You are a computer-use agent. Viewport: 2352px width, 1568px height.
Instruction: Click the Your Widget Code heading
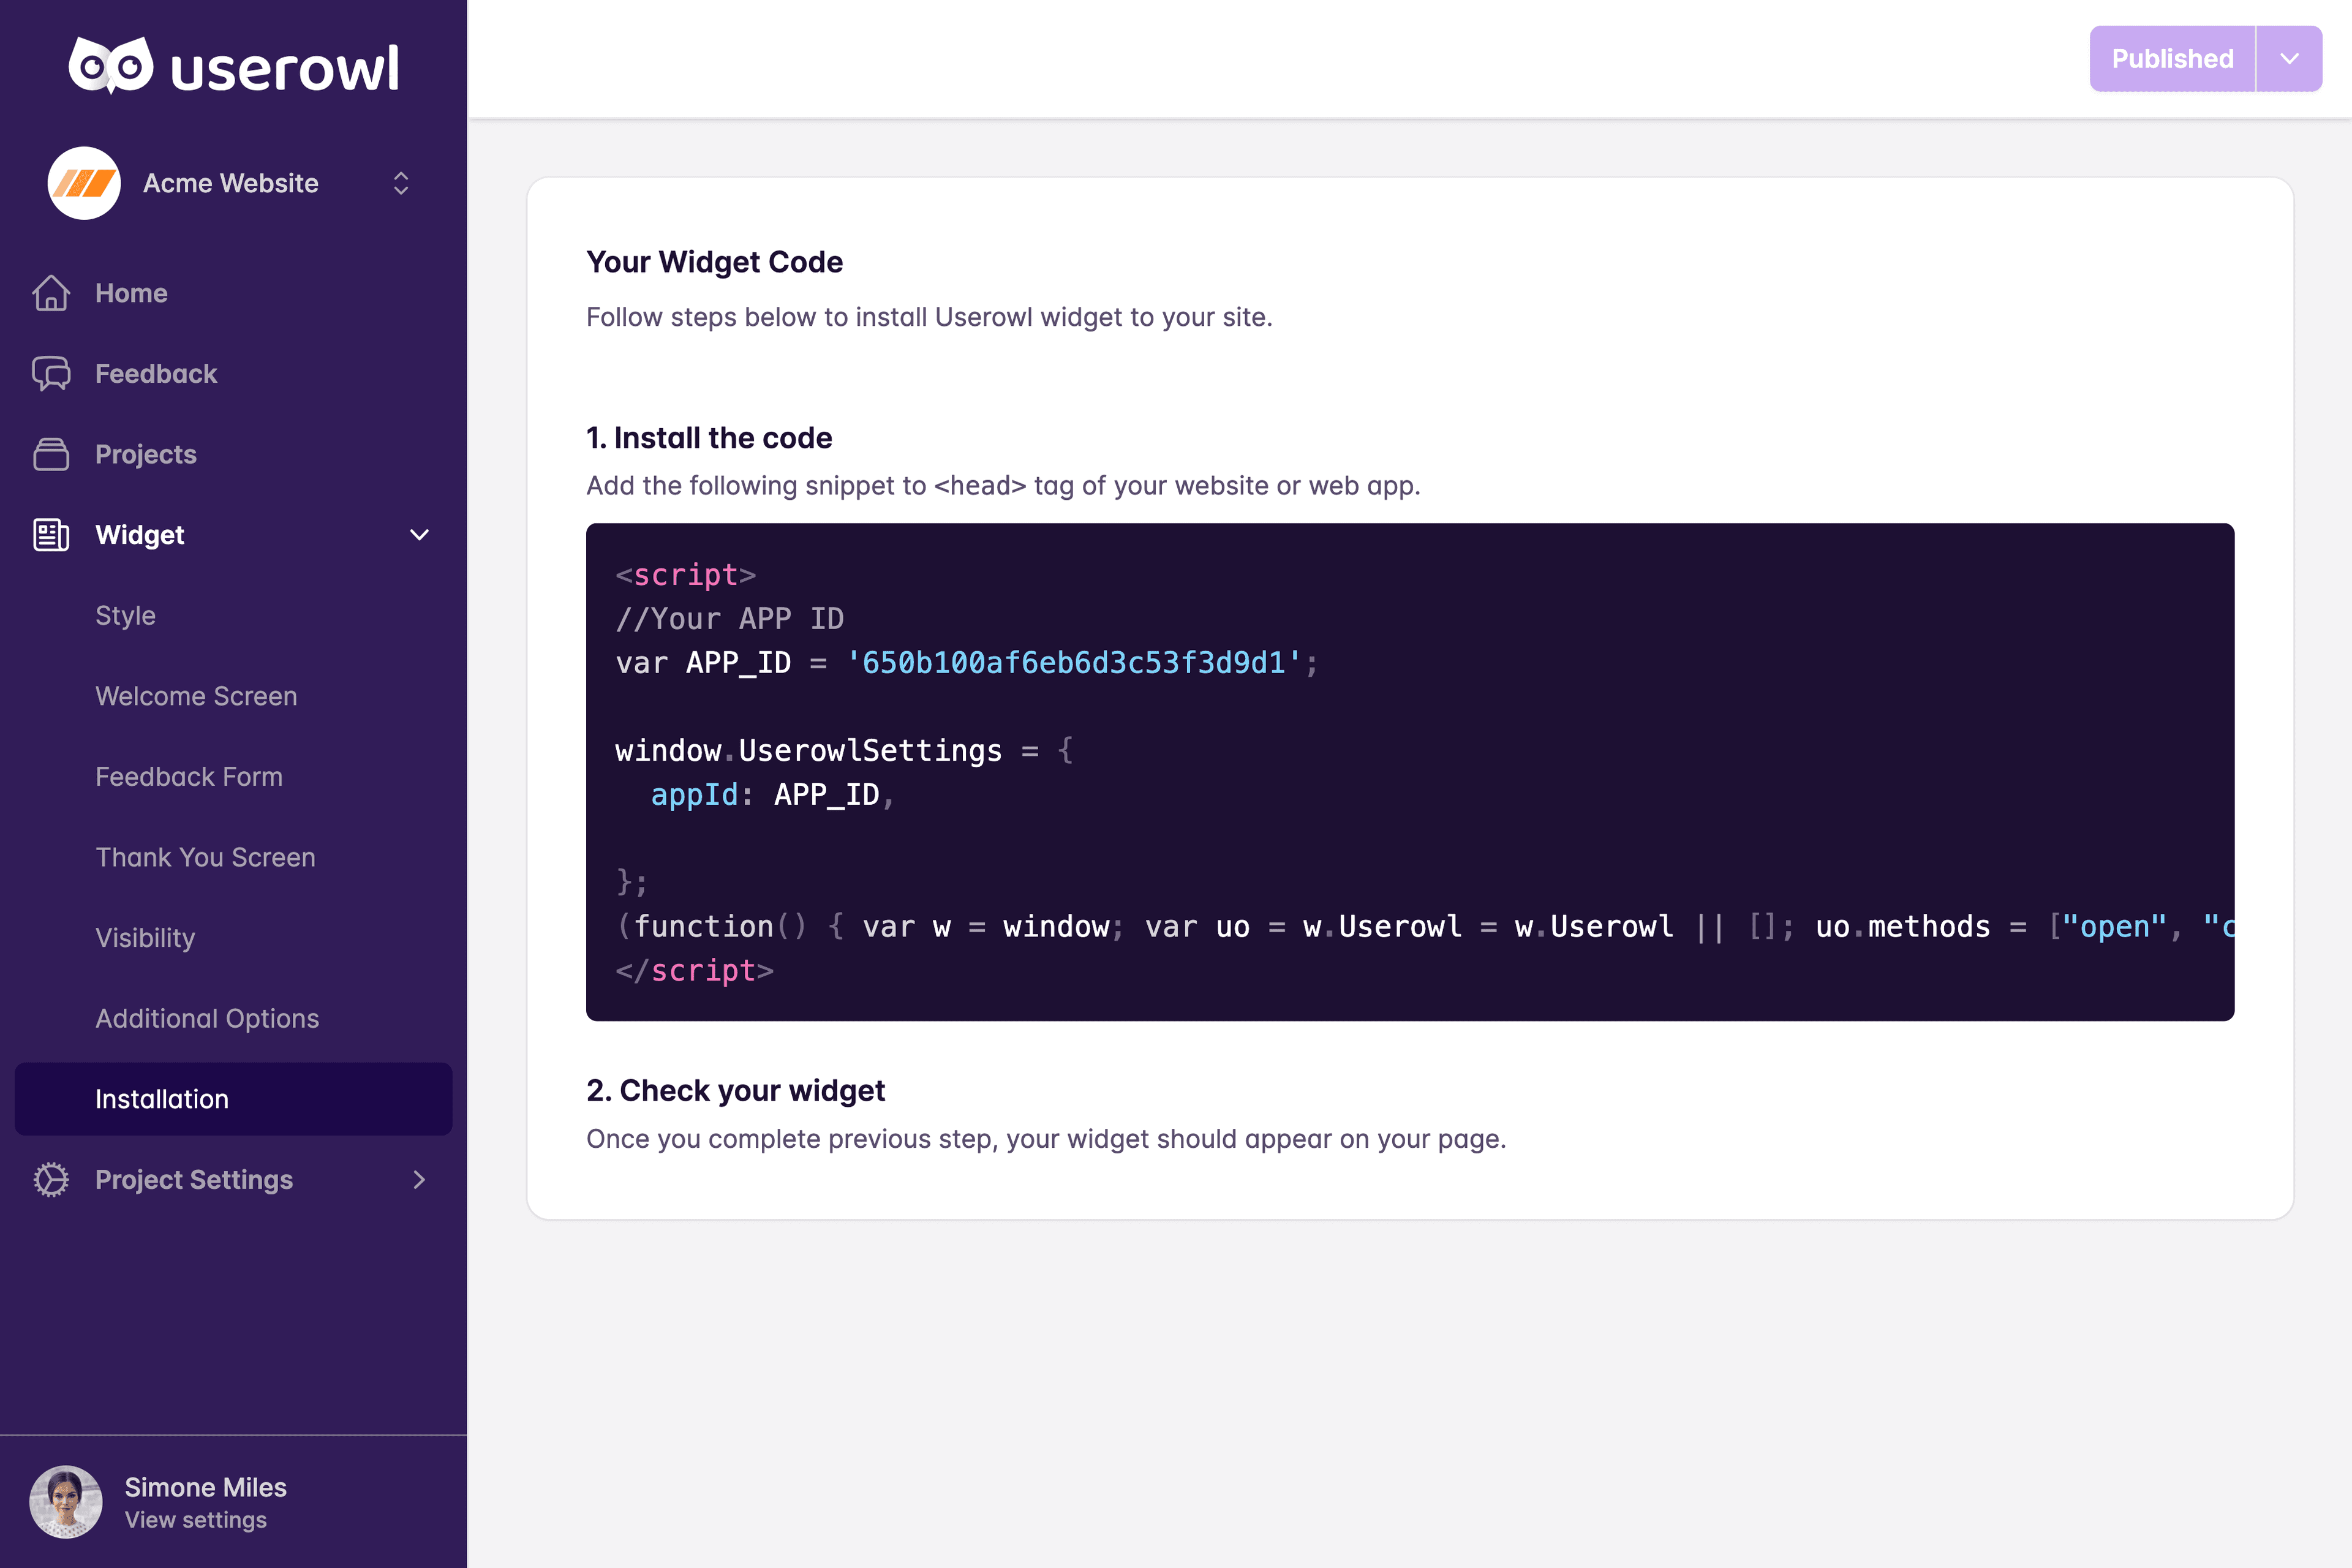[x=714, y=262]
